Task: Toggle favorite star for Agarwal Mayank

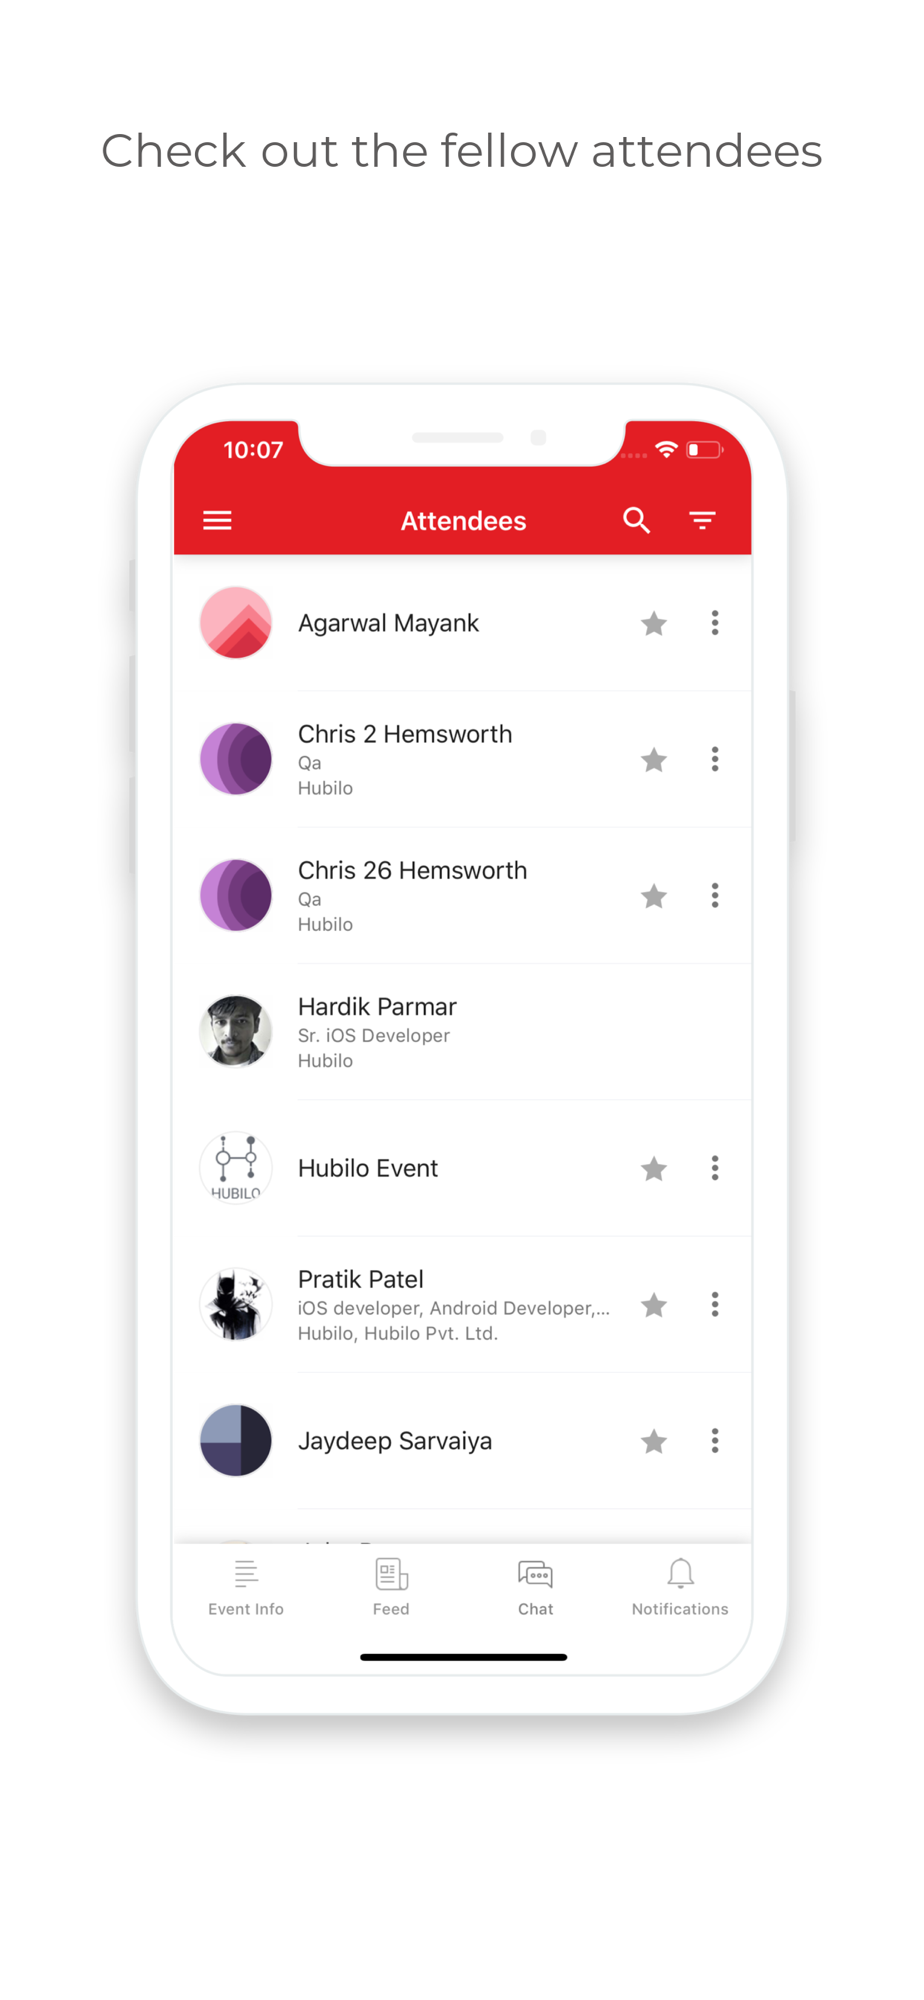Action: click(654, 624)
